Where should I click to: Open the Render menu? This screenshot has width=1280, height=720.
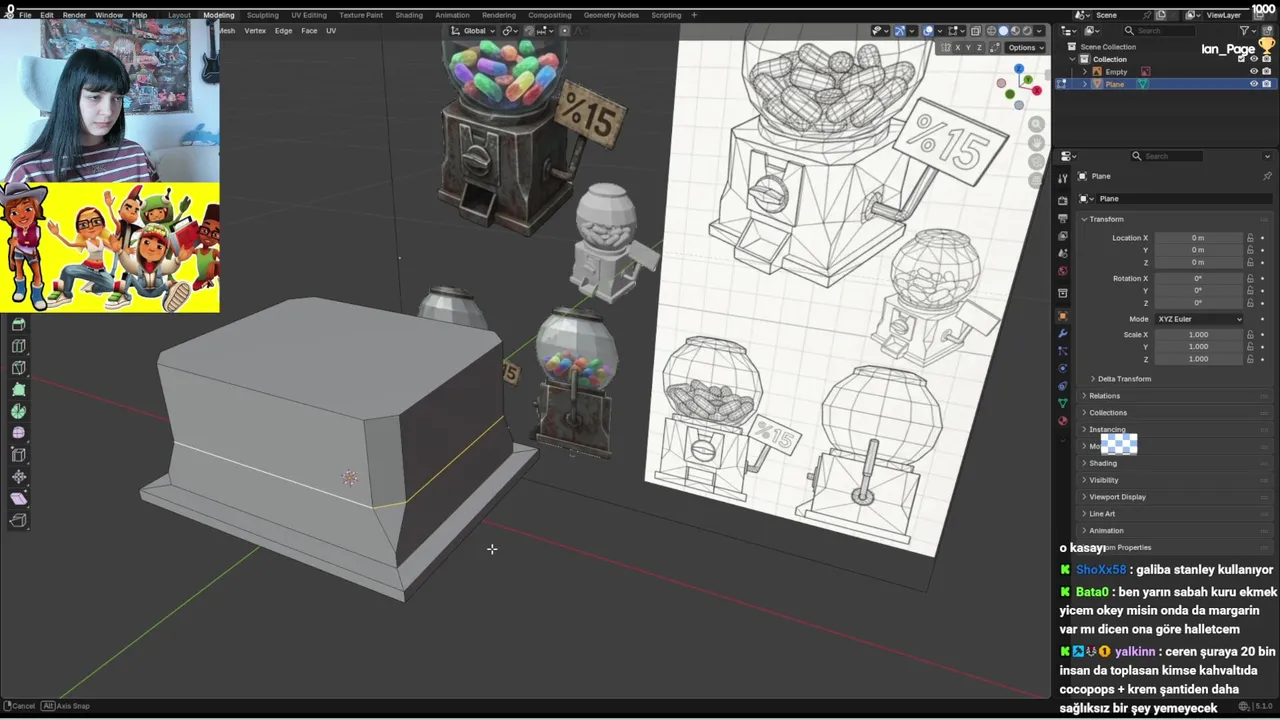click(74, 15)
